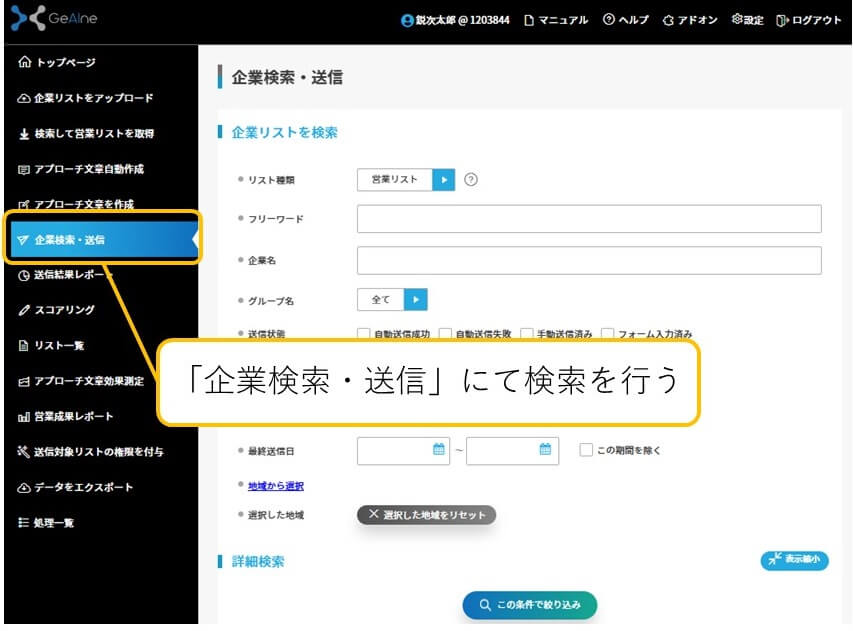Collapse detail search with 表示縮小 button
This screenshot has width=853, height=631.
pyautogui.click(x=794, y=561)
